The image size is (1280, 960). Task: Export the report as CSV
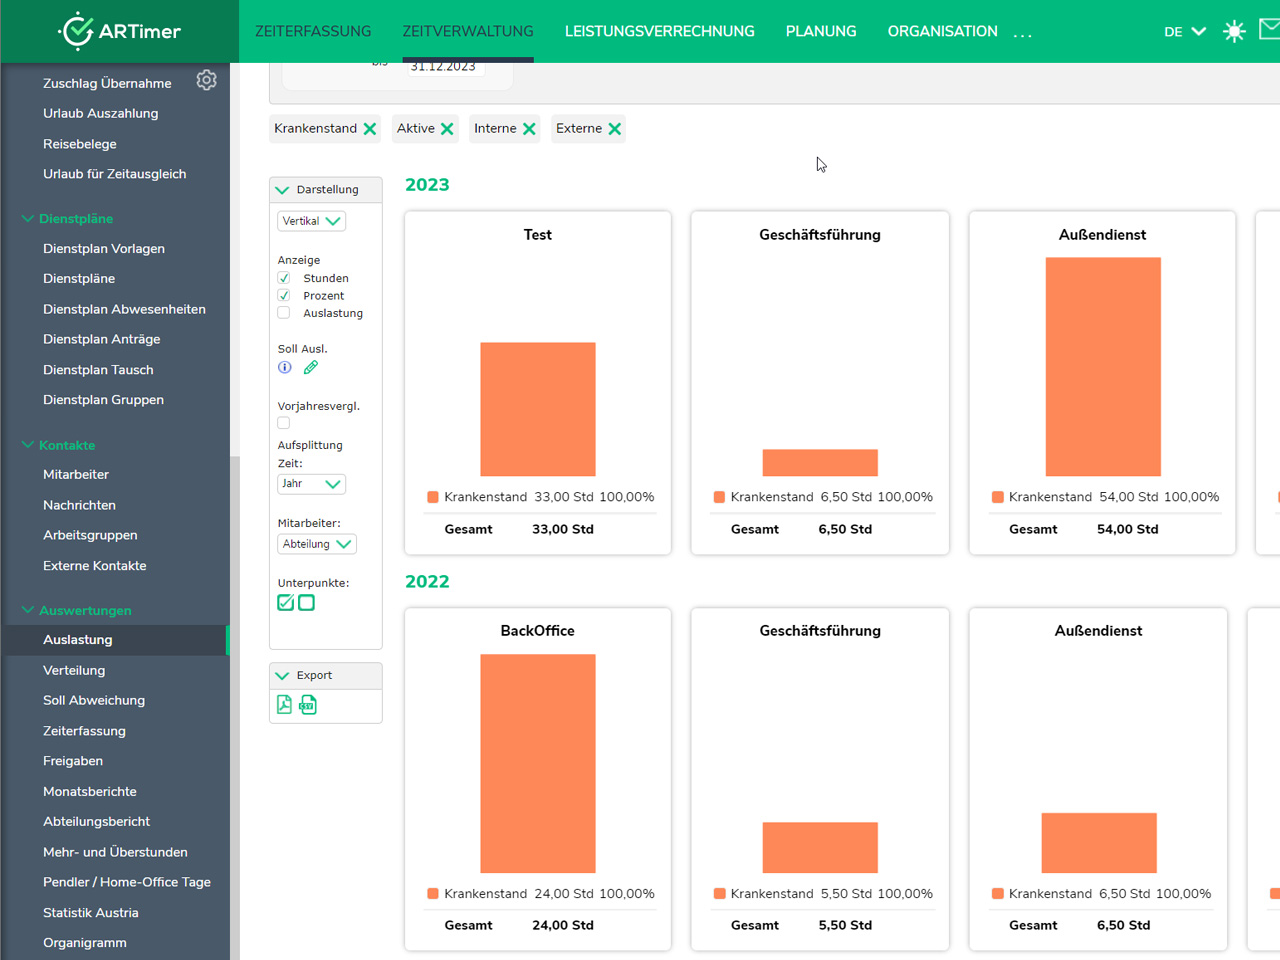pyautogui.click(x=308, y=705)
